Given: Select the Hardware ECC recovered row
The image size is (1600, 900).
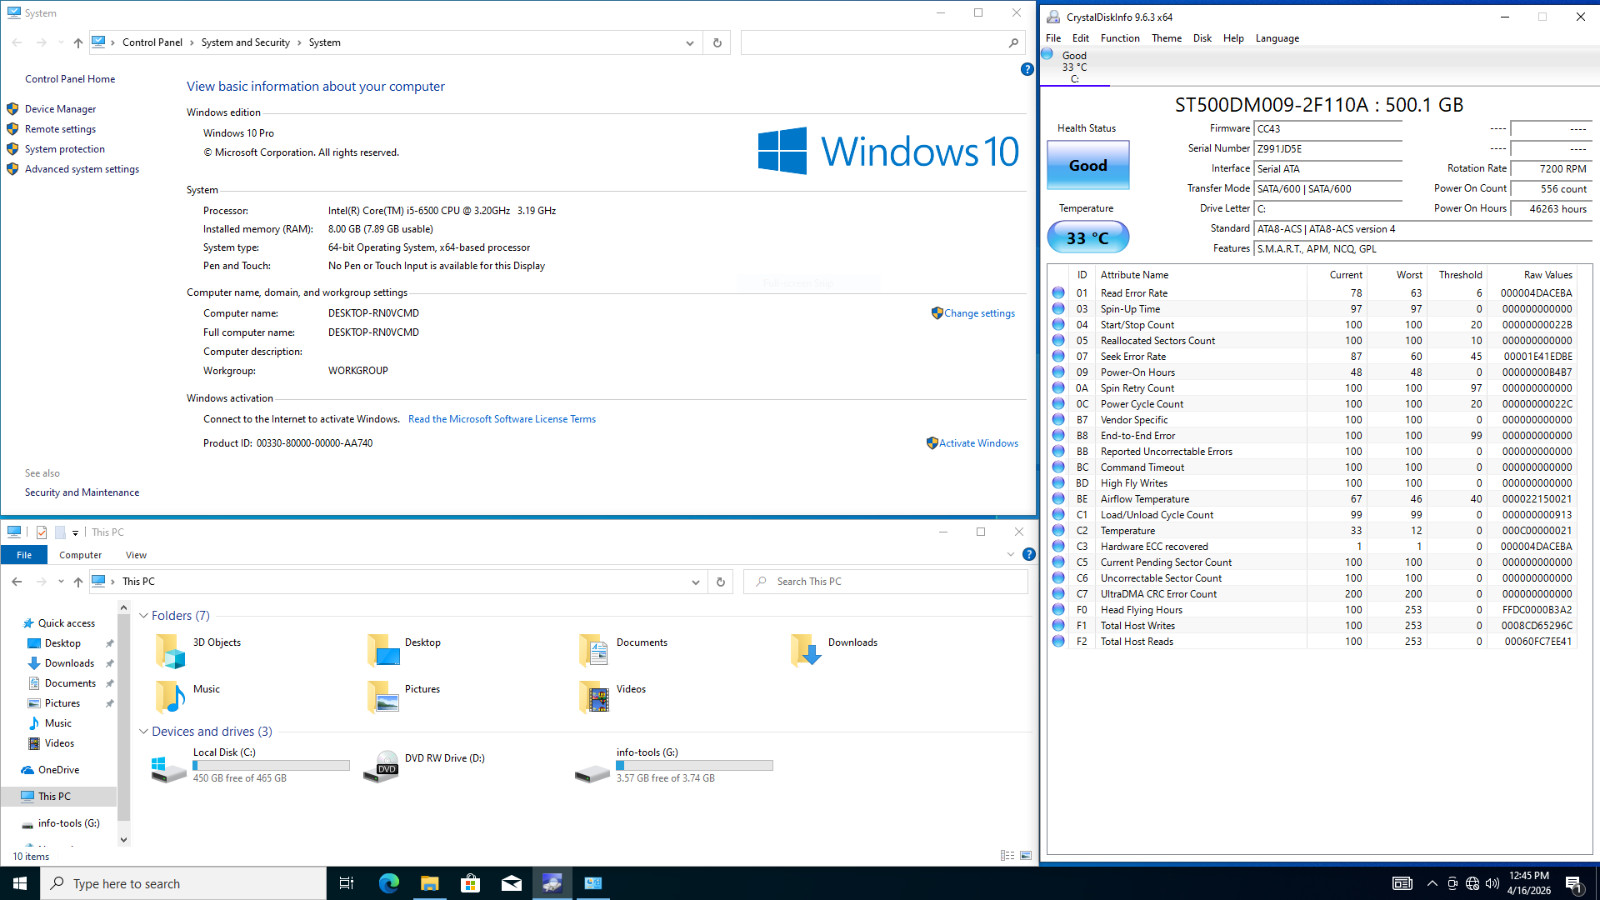Looking at the screenshot, I should tap(1312, 547).
